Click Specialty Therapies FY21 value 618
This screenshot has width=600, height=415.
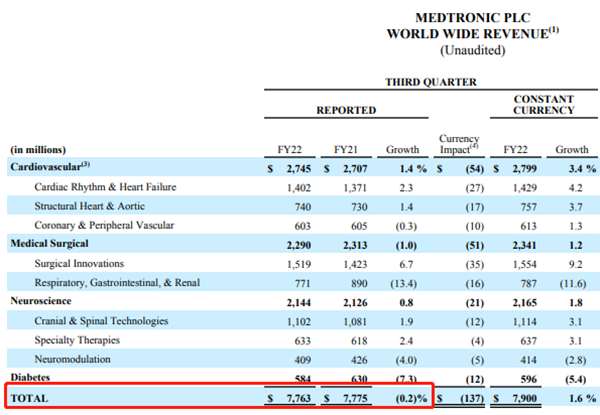click(359, 341)
